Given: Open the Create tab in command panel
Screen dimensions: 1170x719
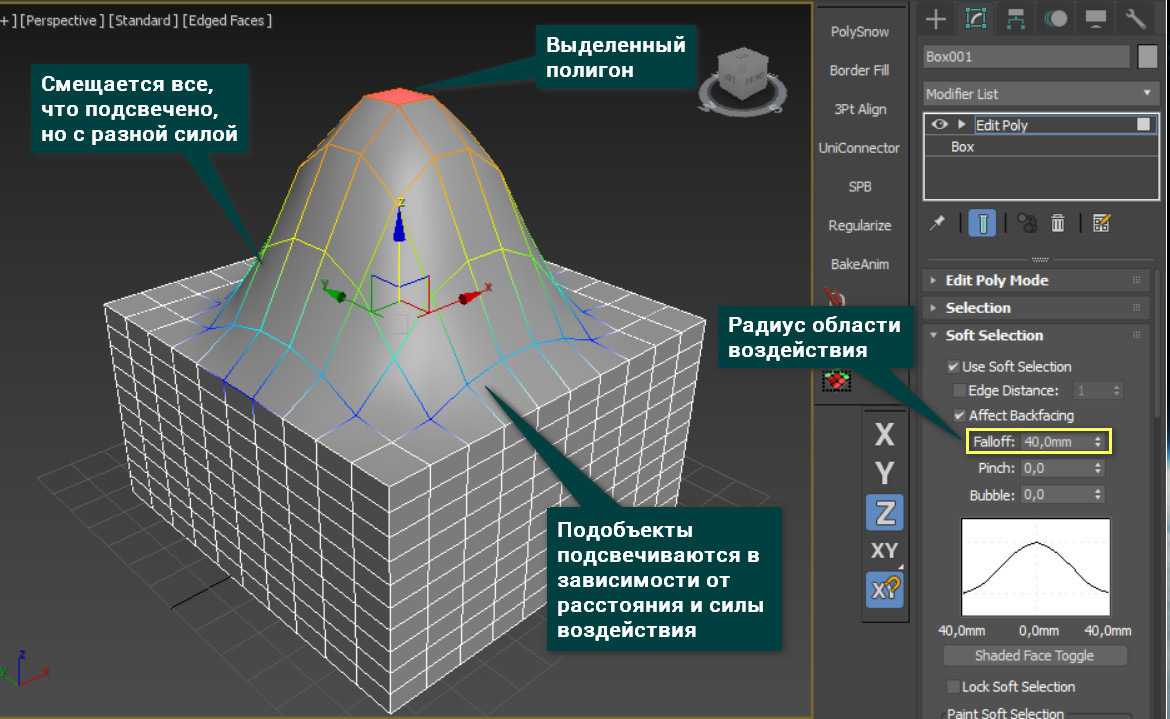Looking at the screenshot, I should 936,18.
